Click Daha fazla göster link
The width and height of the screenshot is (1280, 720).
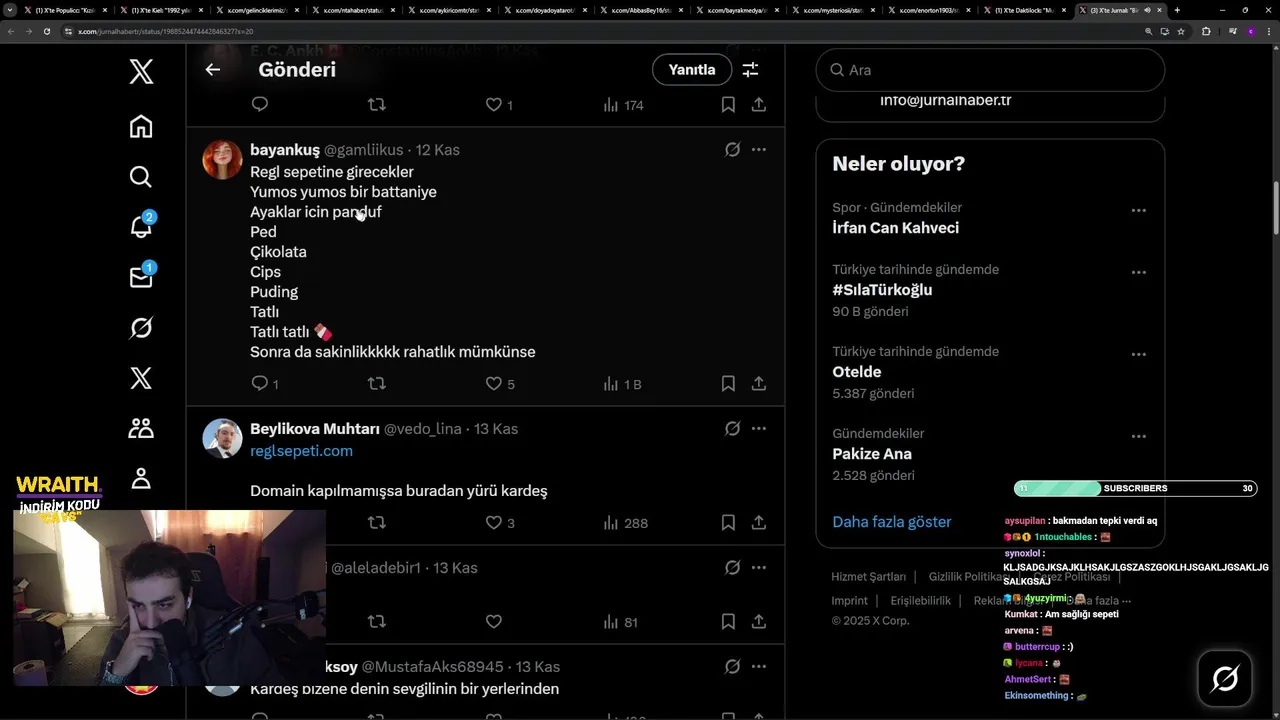point(891,522)
